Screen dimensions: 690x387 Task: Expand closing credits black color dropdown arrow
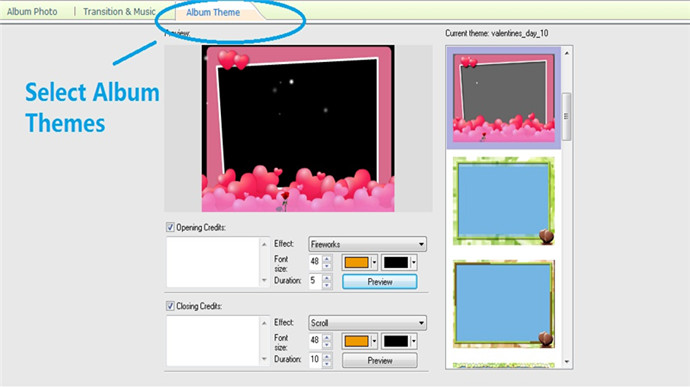414,341
